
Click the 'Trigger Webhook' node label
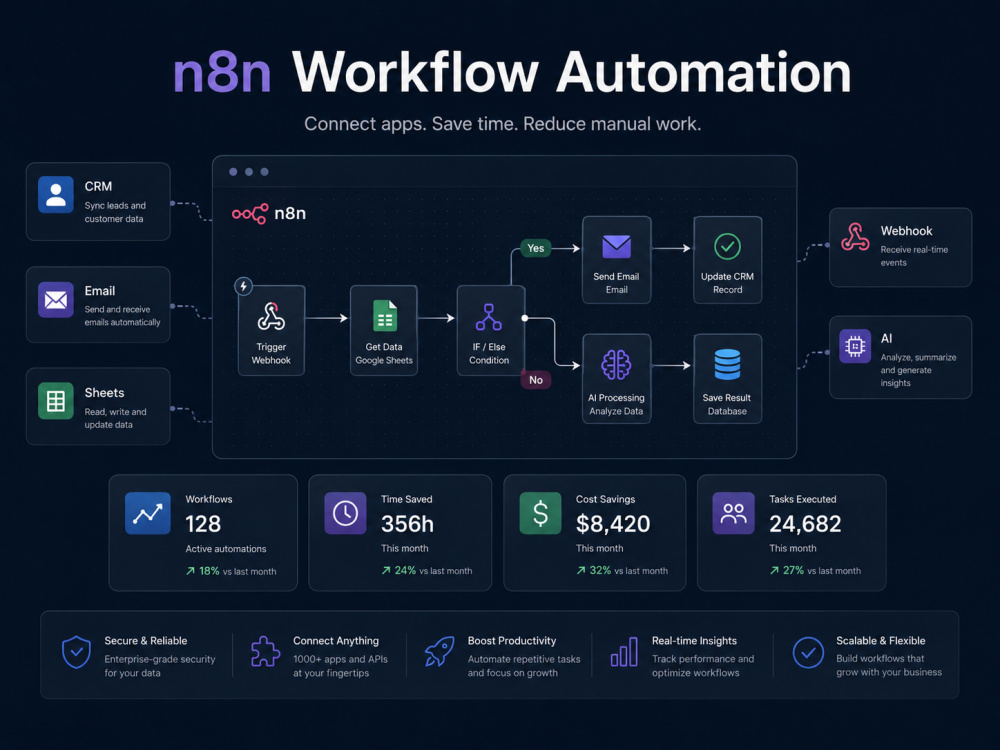[271, 353]
